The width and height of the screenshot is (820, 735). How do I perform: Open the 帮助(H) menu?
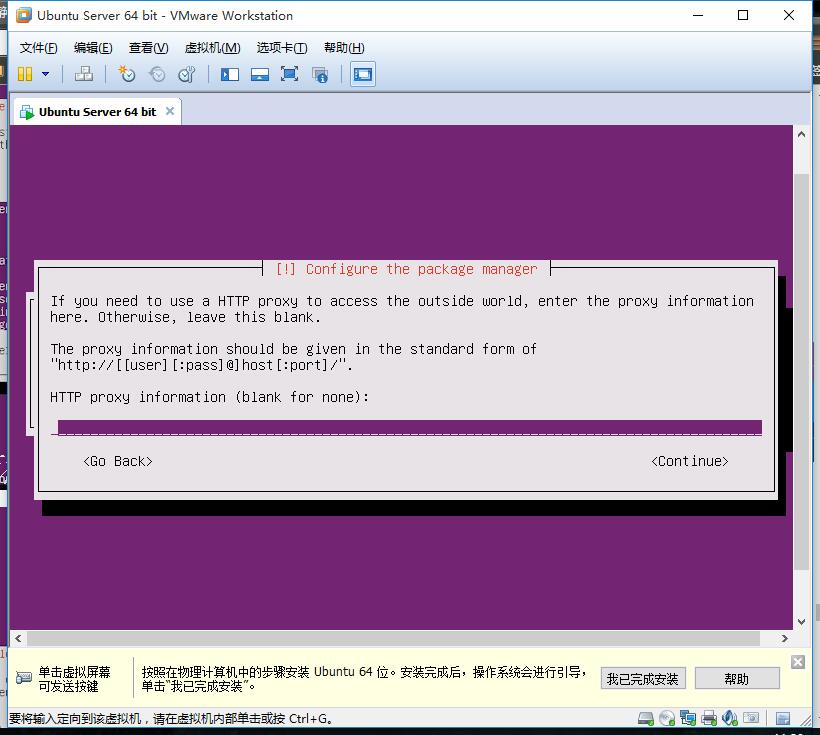(x=344, y=48)
